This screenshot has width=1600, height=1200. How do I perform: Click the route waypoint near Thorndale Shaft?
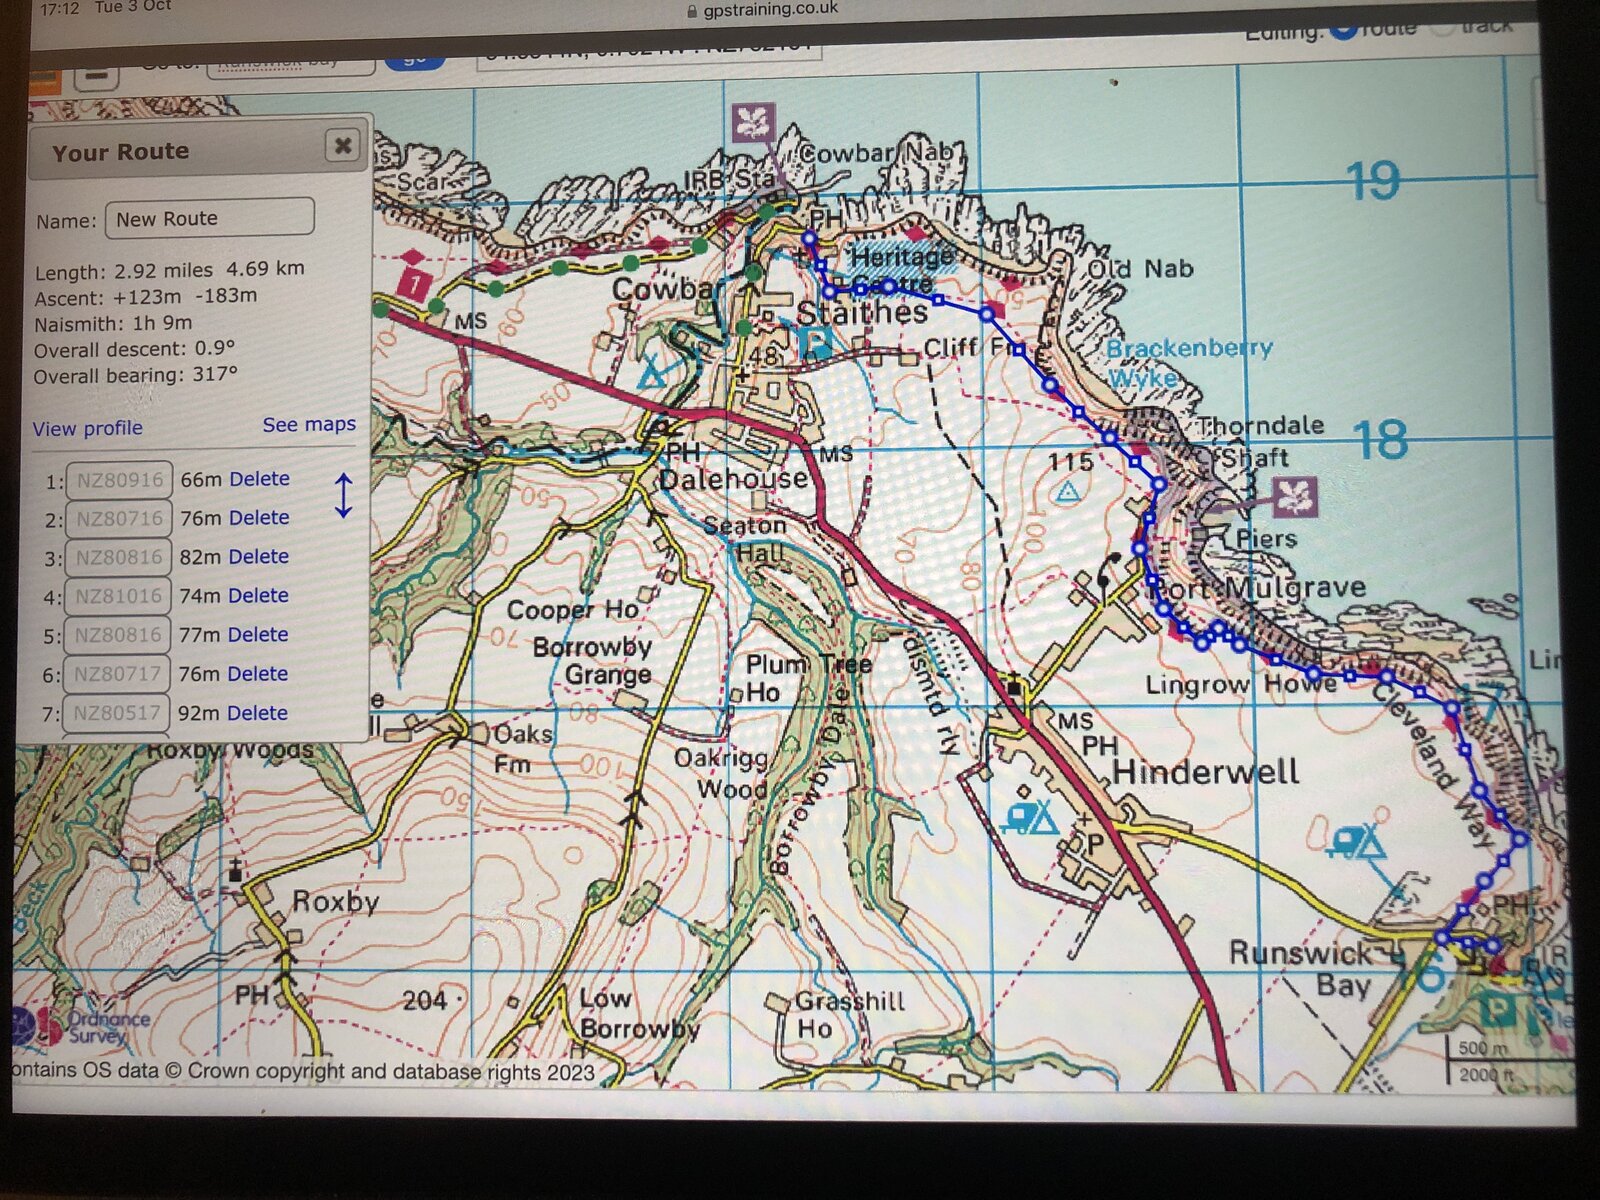(x=1158, y=484)
